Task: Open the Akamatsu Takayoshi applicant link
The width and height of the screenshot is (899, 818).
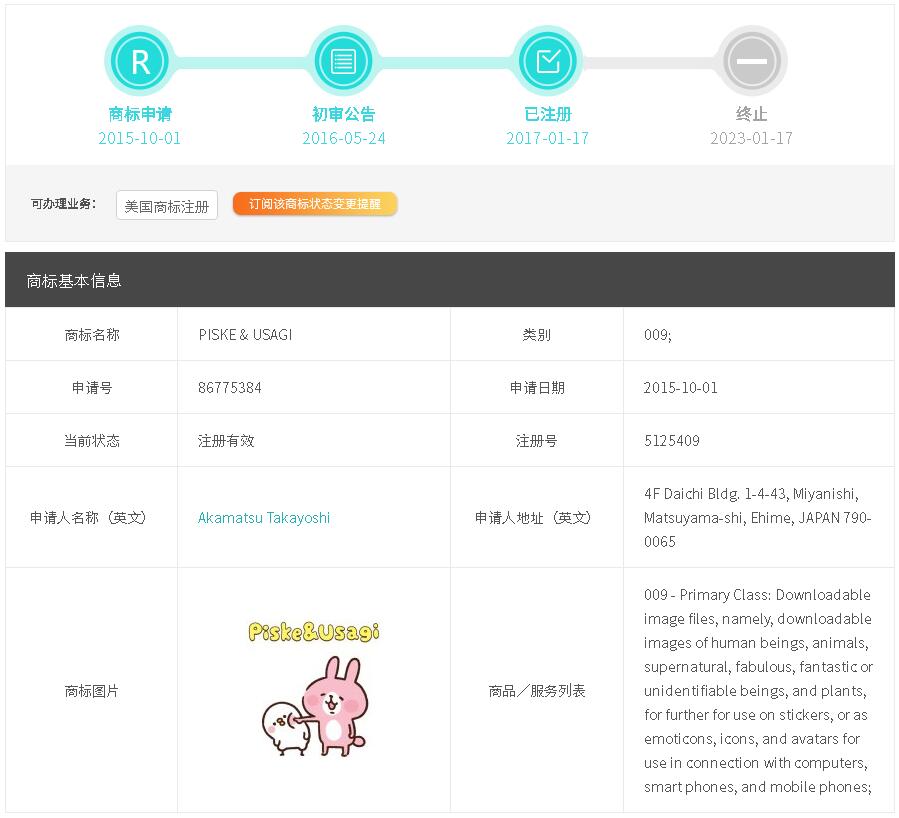Action: 264,518
